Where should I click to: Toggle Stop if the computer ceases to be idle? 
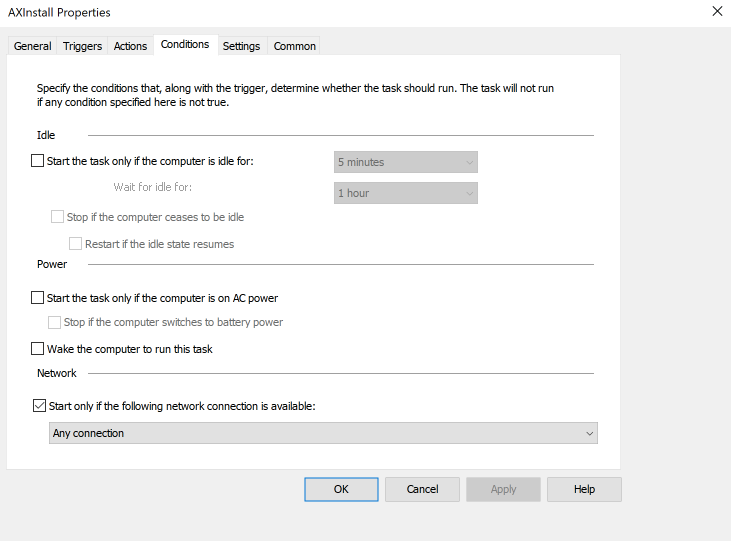coord(57,217)
